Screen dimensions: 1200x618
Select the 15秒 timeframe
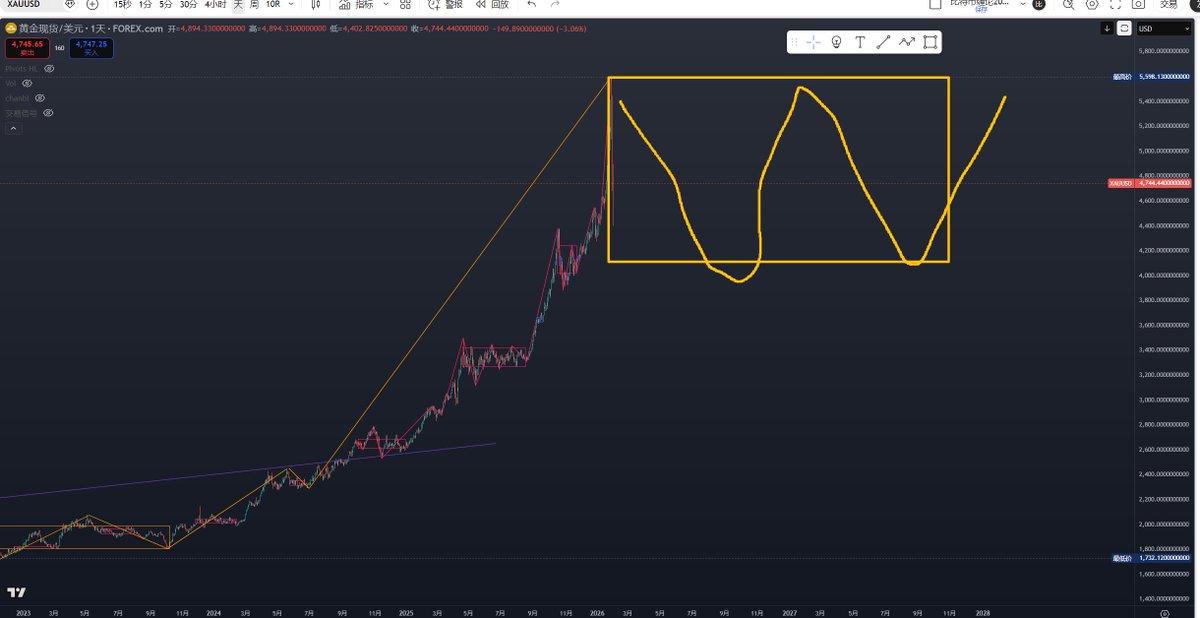click(122, 4)
